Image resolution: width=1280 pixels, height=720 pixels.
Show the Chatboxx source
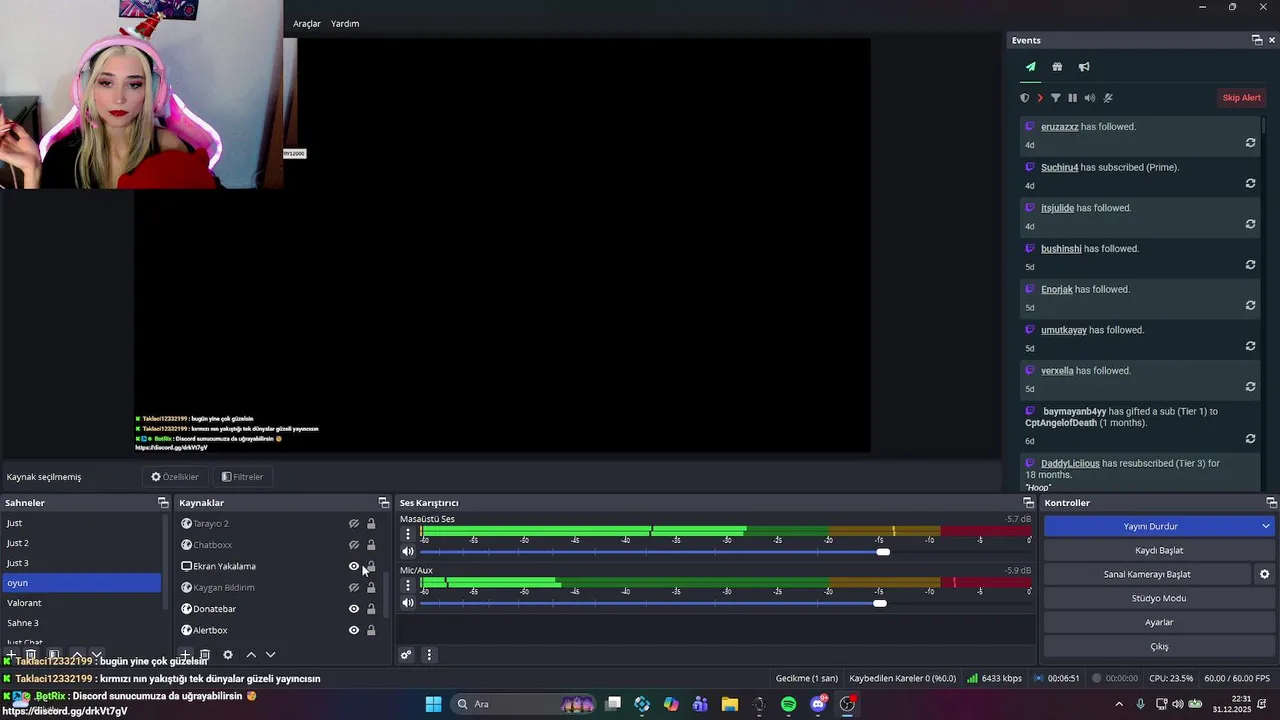click(353, 545)
